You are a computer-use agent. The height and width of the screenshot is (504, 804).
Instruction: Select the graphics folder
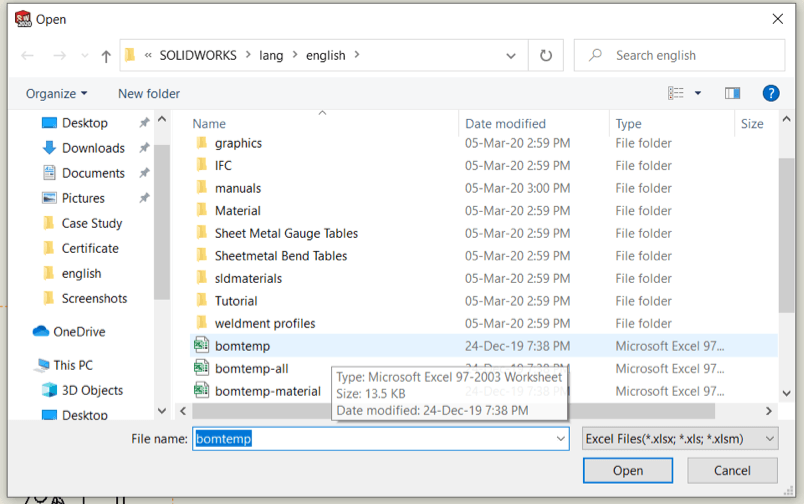click(x=238, y=143)
